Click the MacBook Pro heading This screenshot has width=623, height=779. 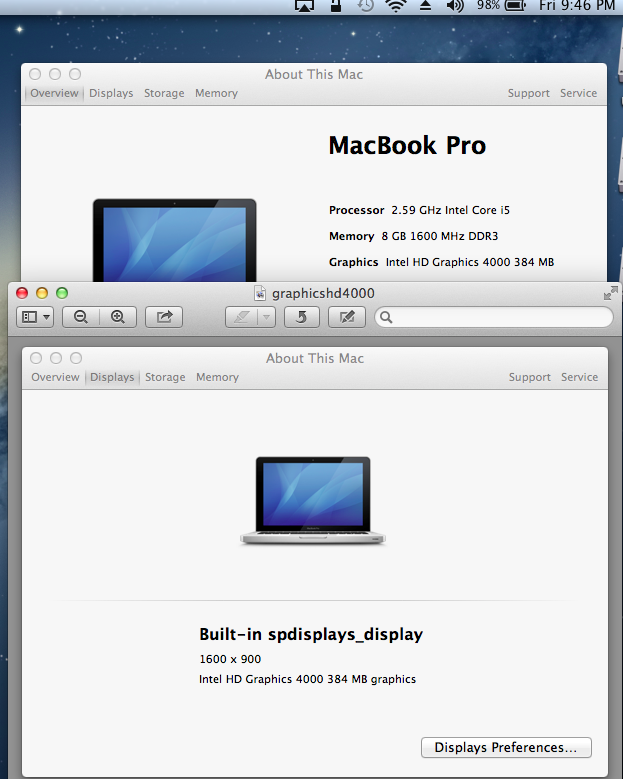click(407, 146)
